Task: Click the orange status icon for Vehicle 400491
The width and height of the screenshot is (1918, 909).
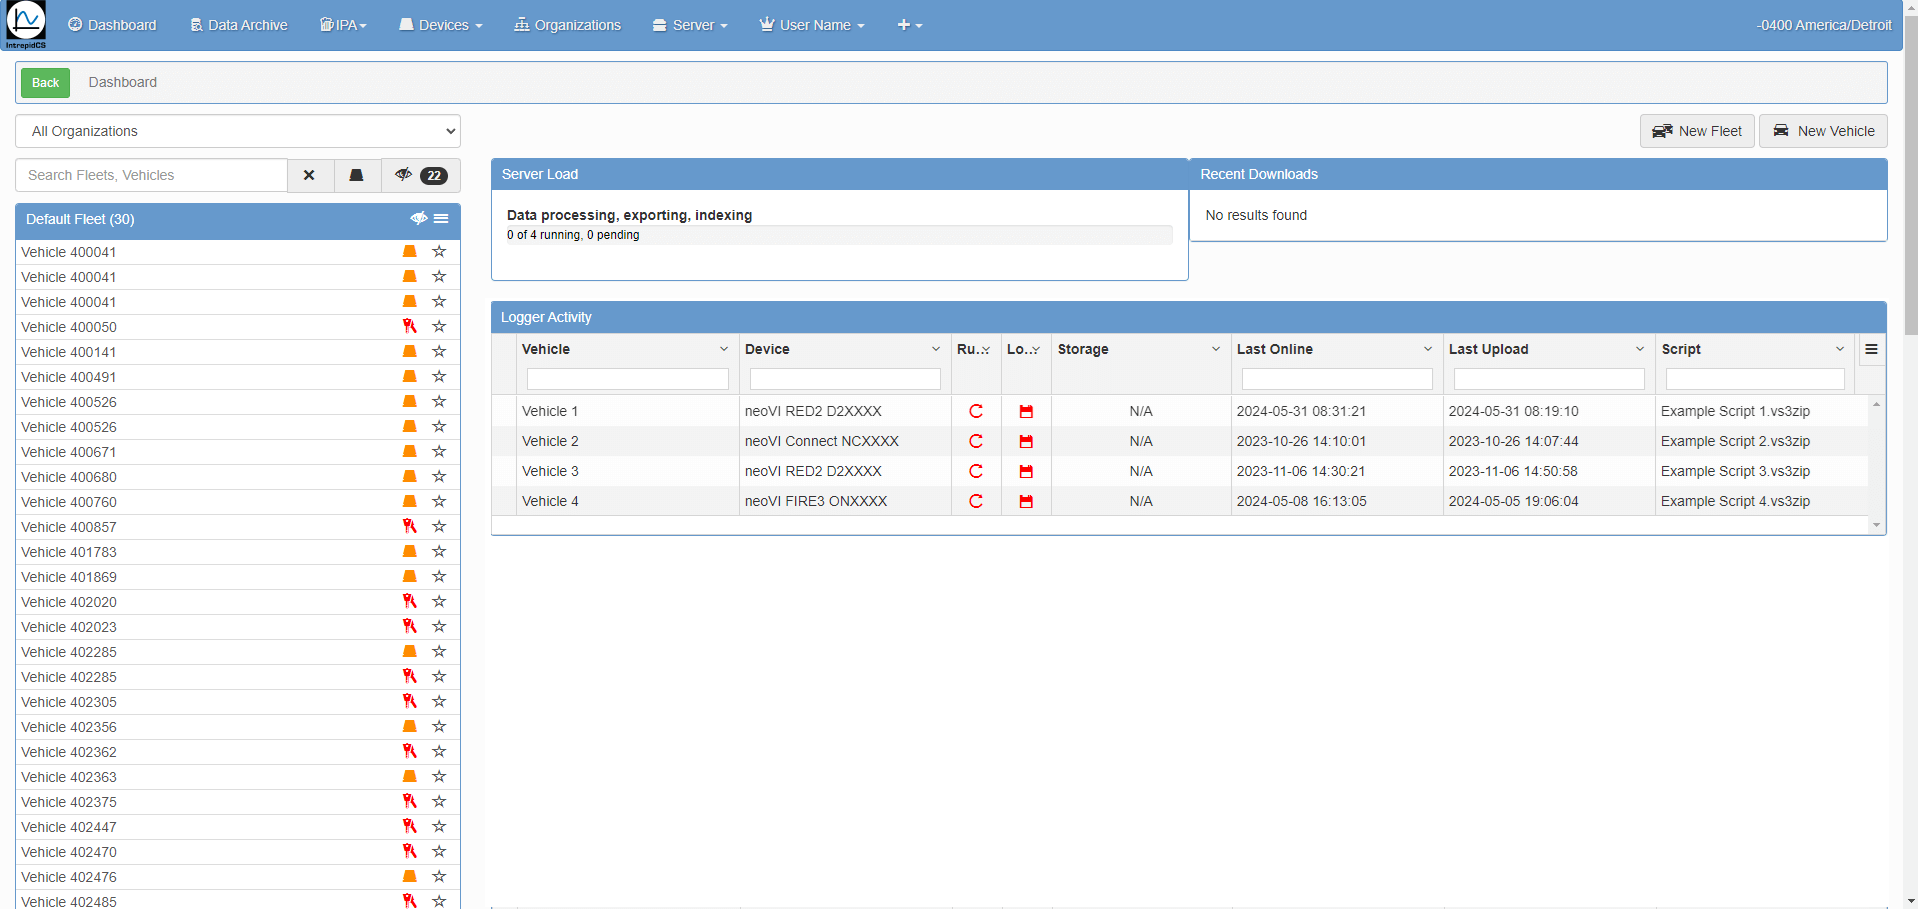Action: point(409,376)
